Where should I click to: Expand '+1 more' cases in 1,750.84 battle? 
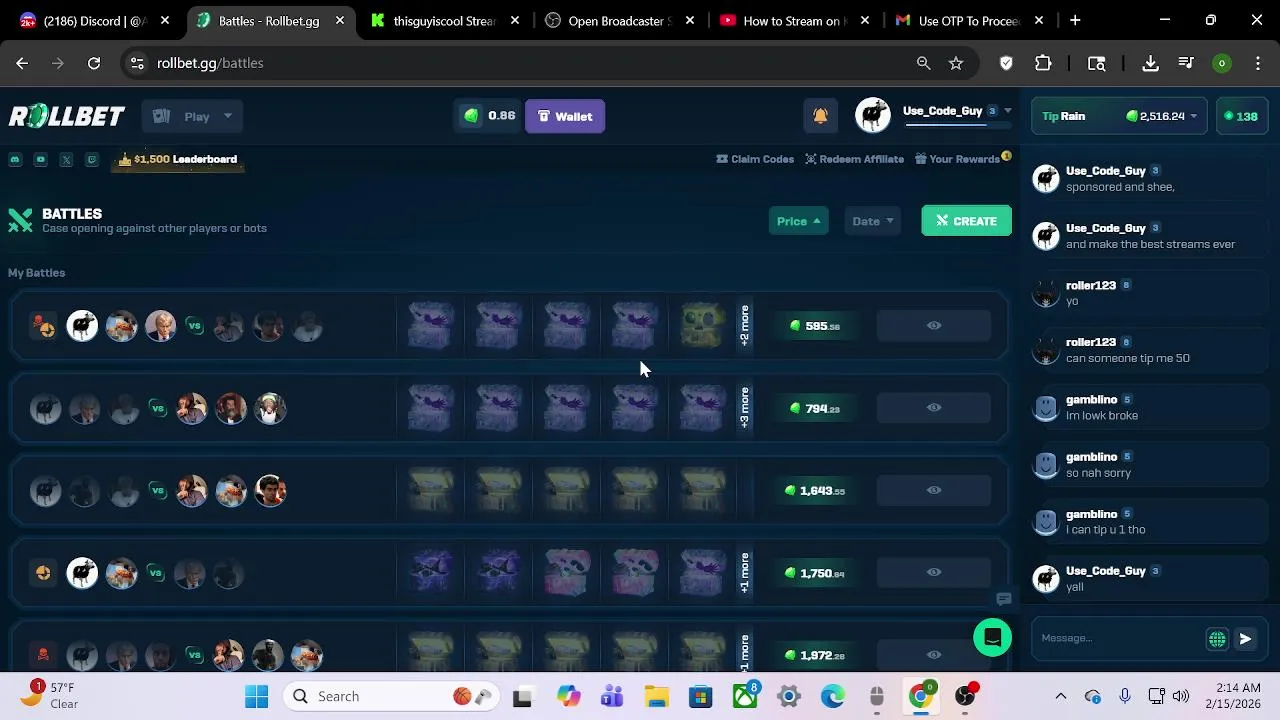[745, 572]
